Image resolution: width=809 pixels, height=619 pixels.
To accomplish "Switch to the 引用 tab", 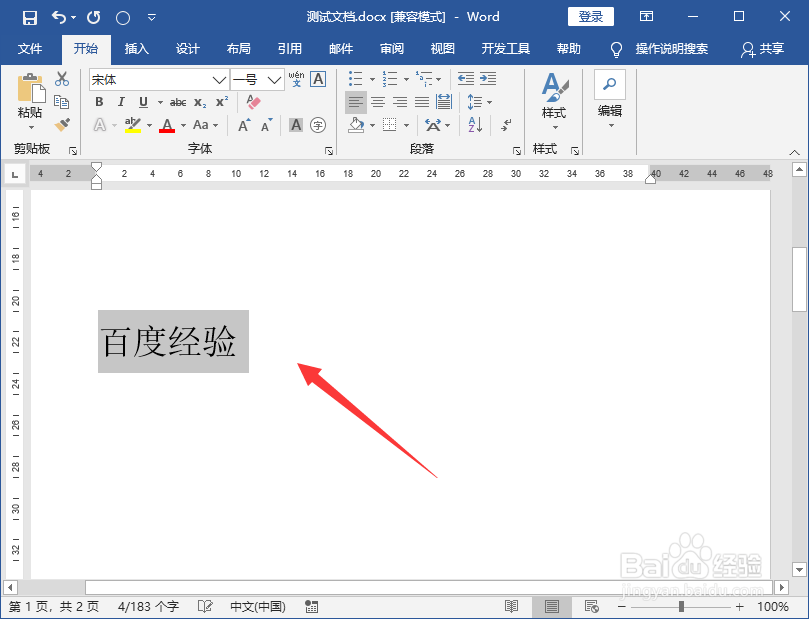I will click(x=290, y=49).
